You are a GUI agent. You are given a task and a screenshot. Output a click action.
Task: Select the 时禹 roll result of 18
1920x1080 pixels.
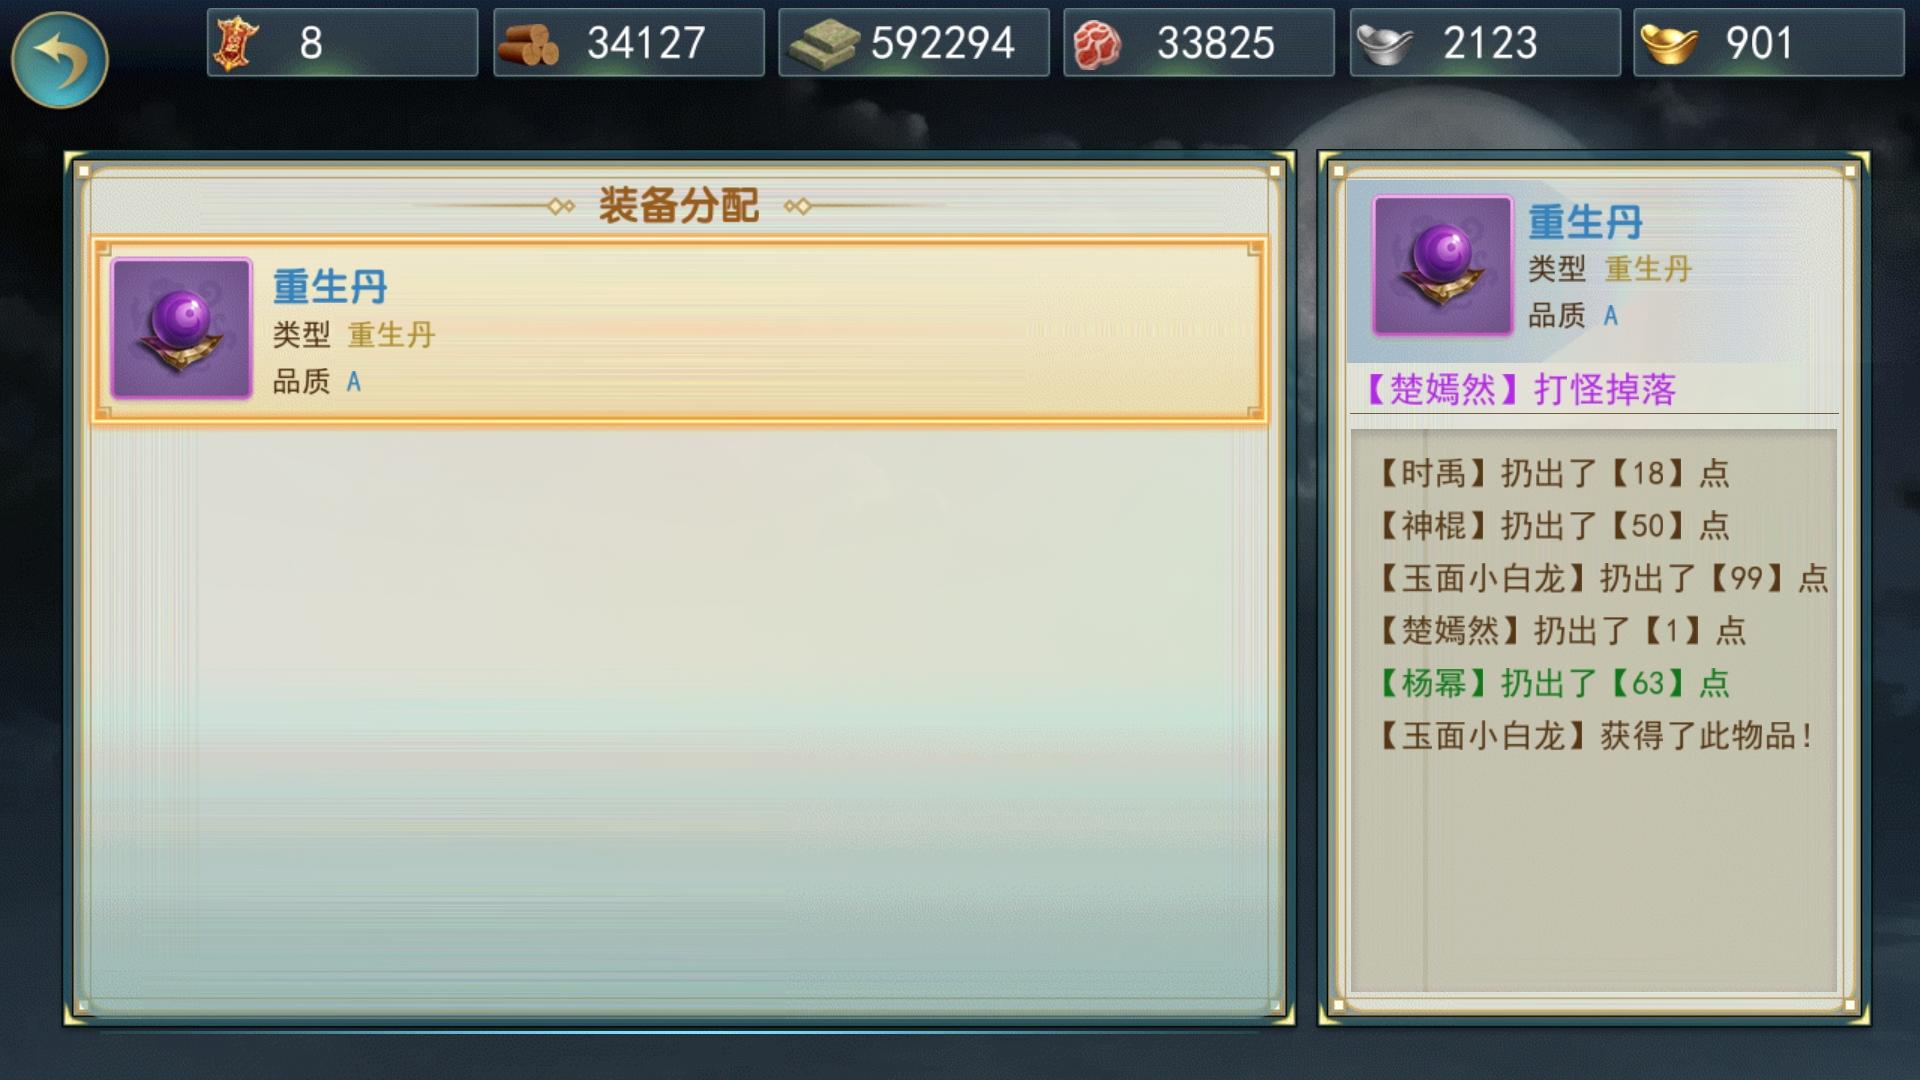tap(1553, 473)
